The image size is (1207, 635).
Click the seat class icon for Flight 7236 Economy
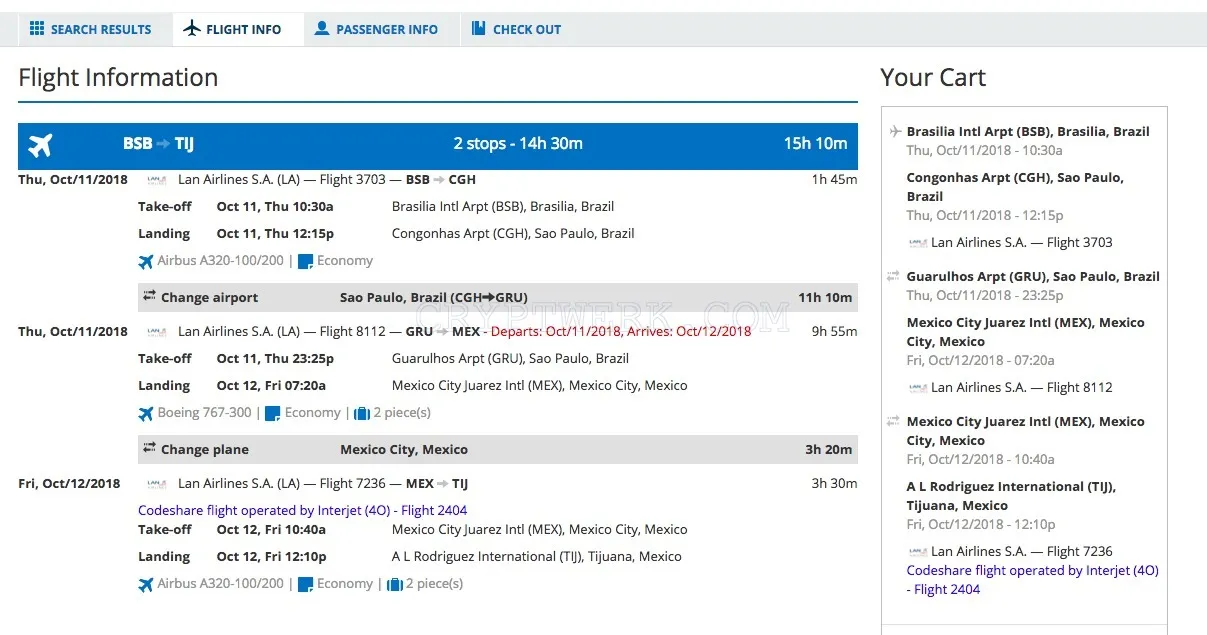(x=305, y=585)
